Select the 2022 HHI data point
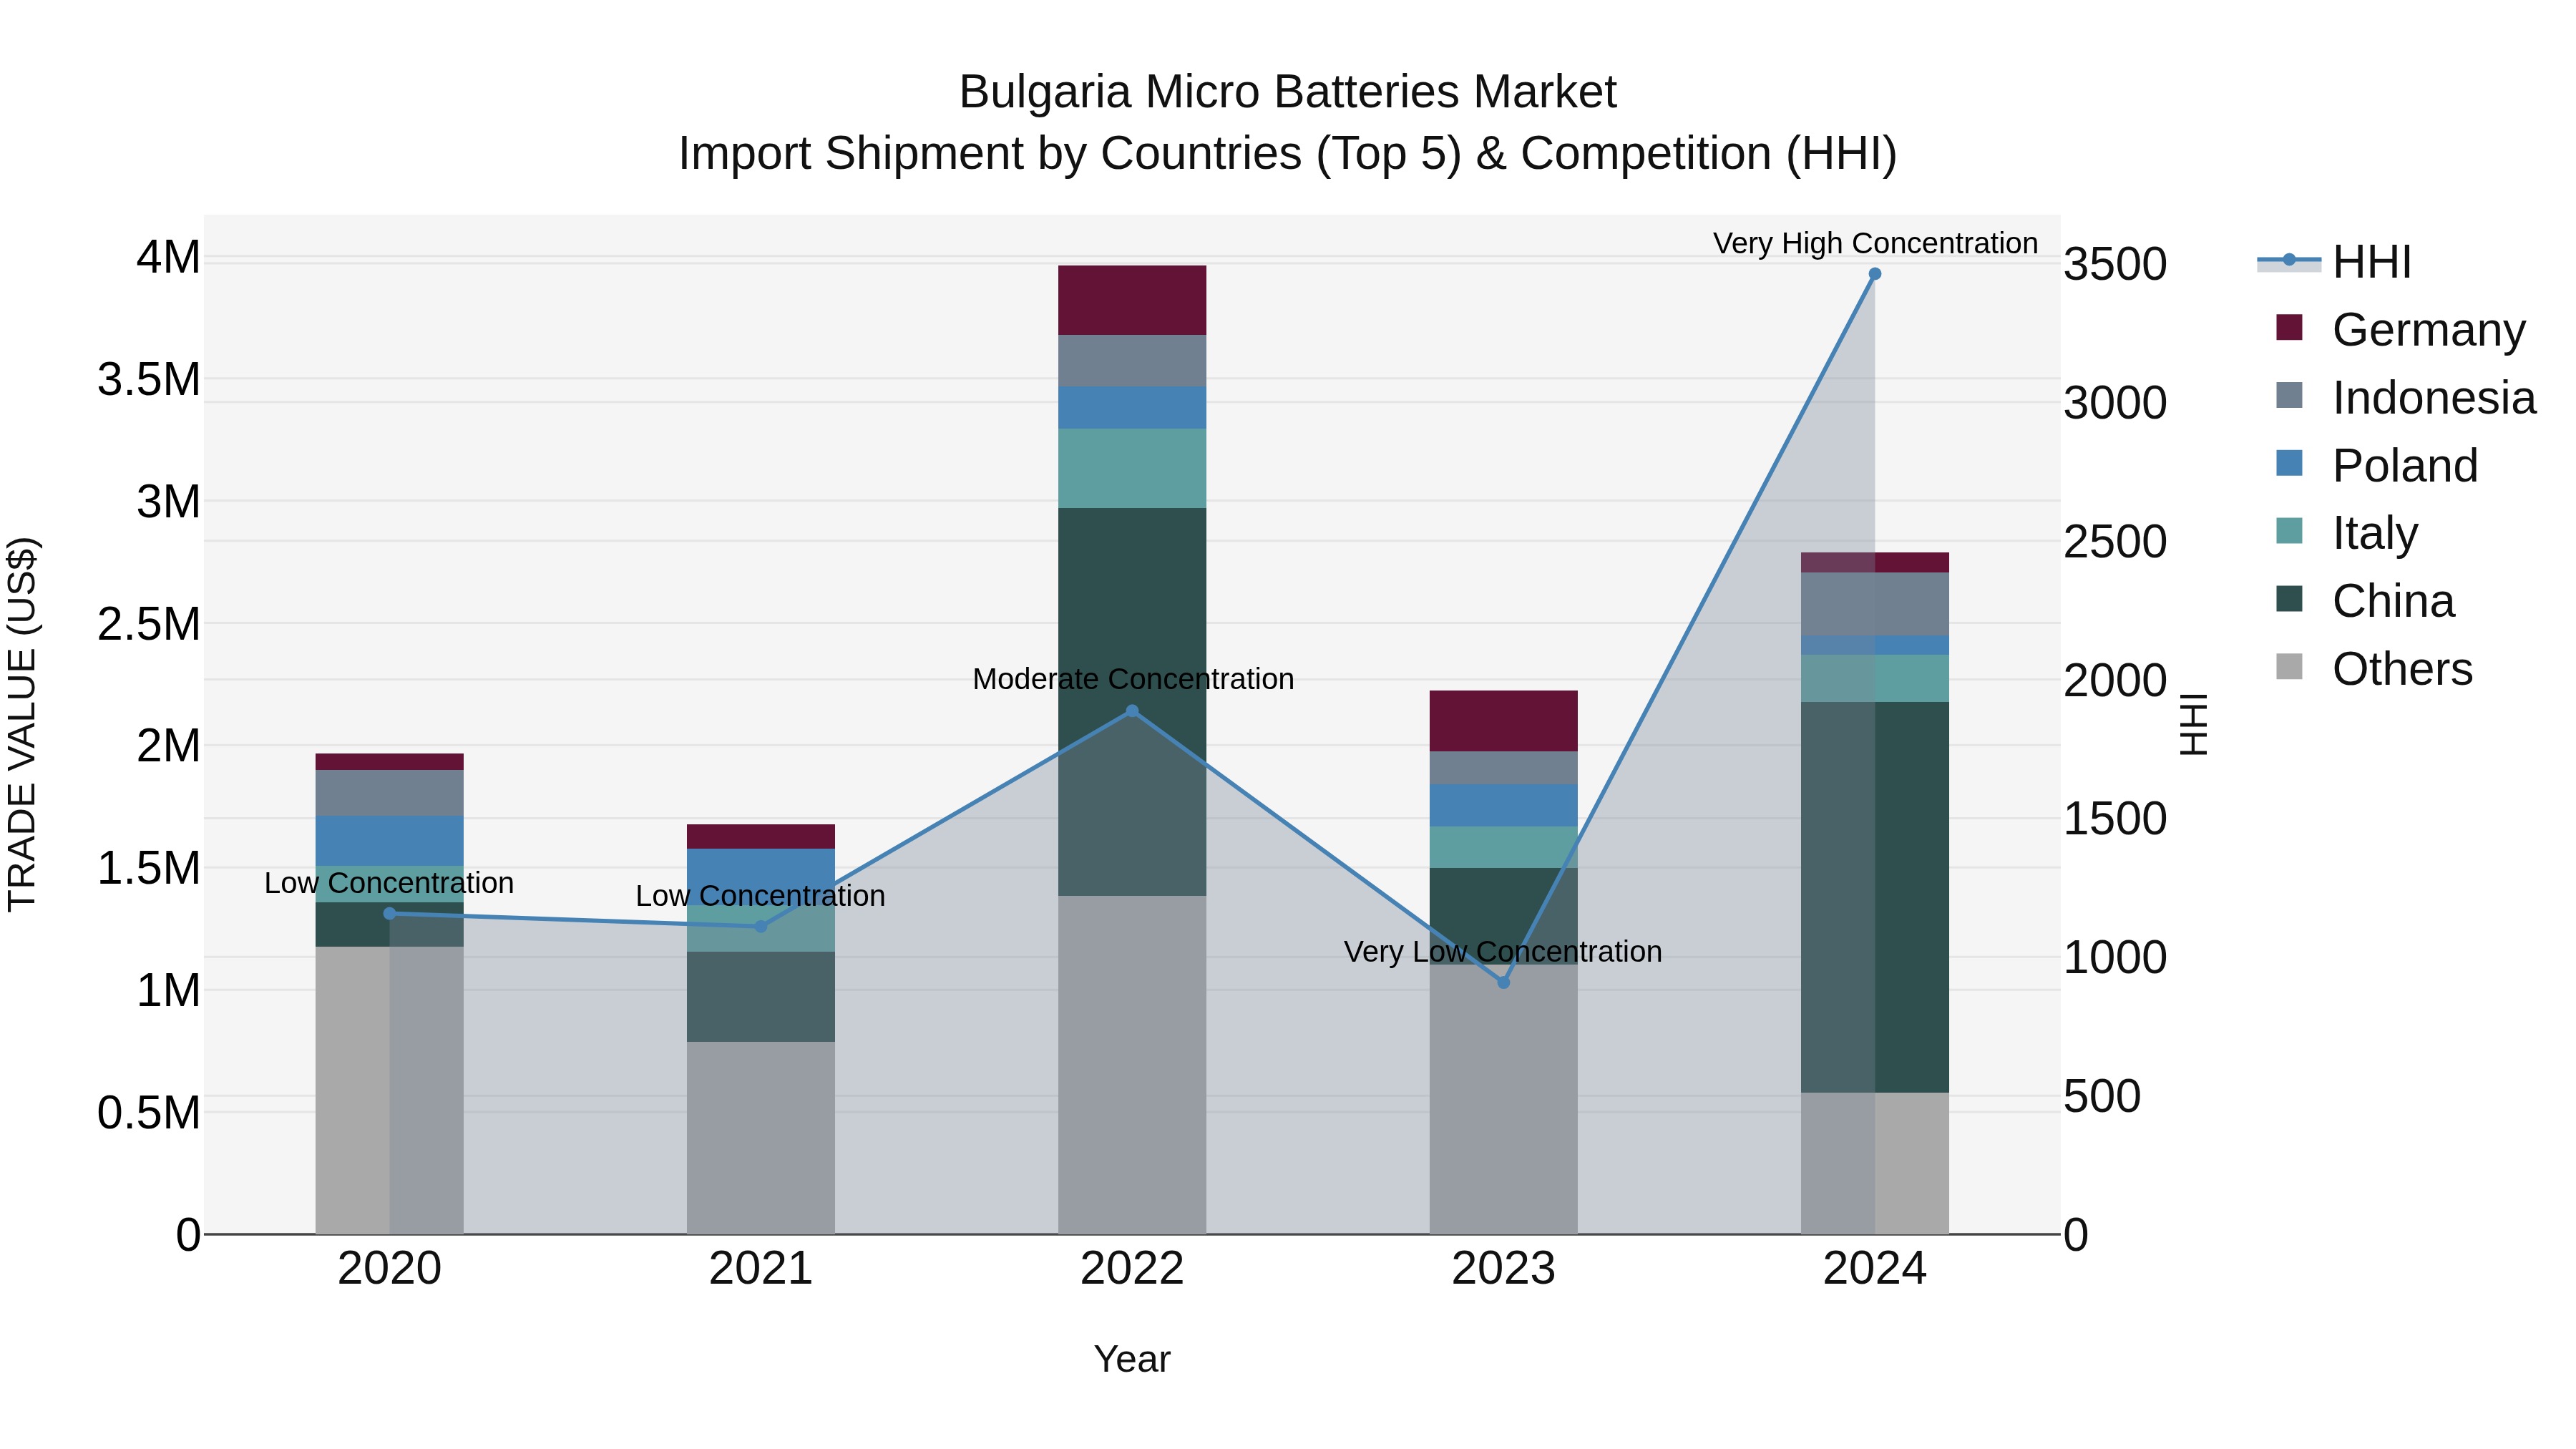The image size is (2576, 1449). click(x=1132, y=711)
